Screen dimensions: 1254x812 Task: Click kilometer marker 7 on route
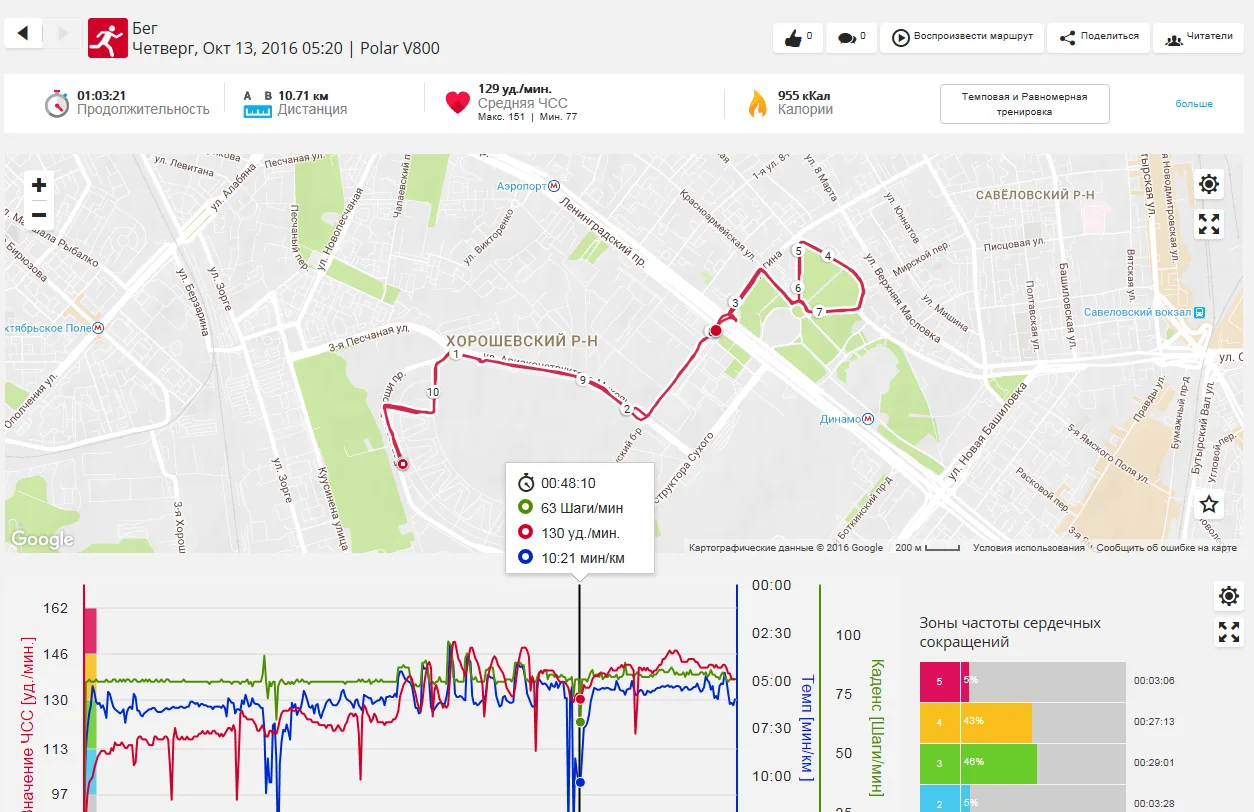818,312
